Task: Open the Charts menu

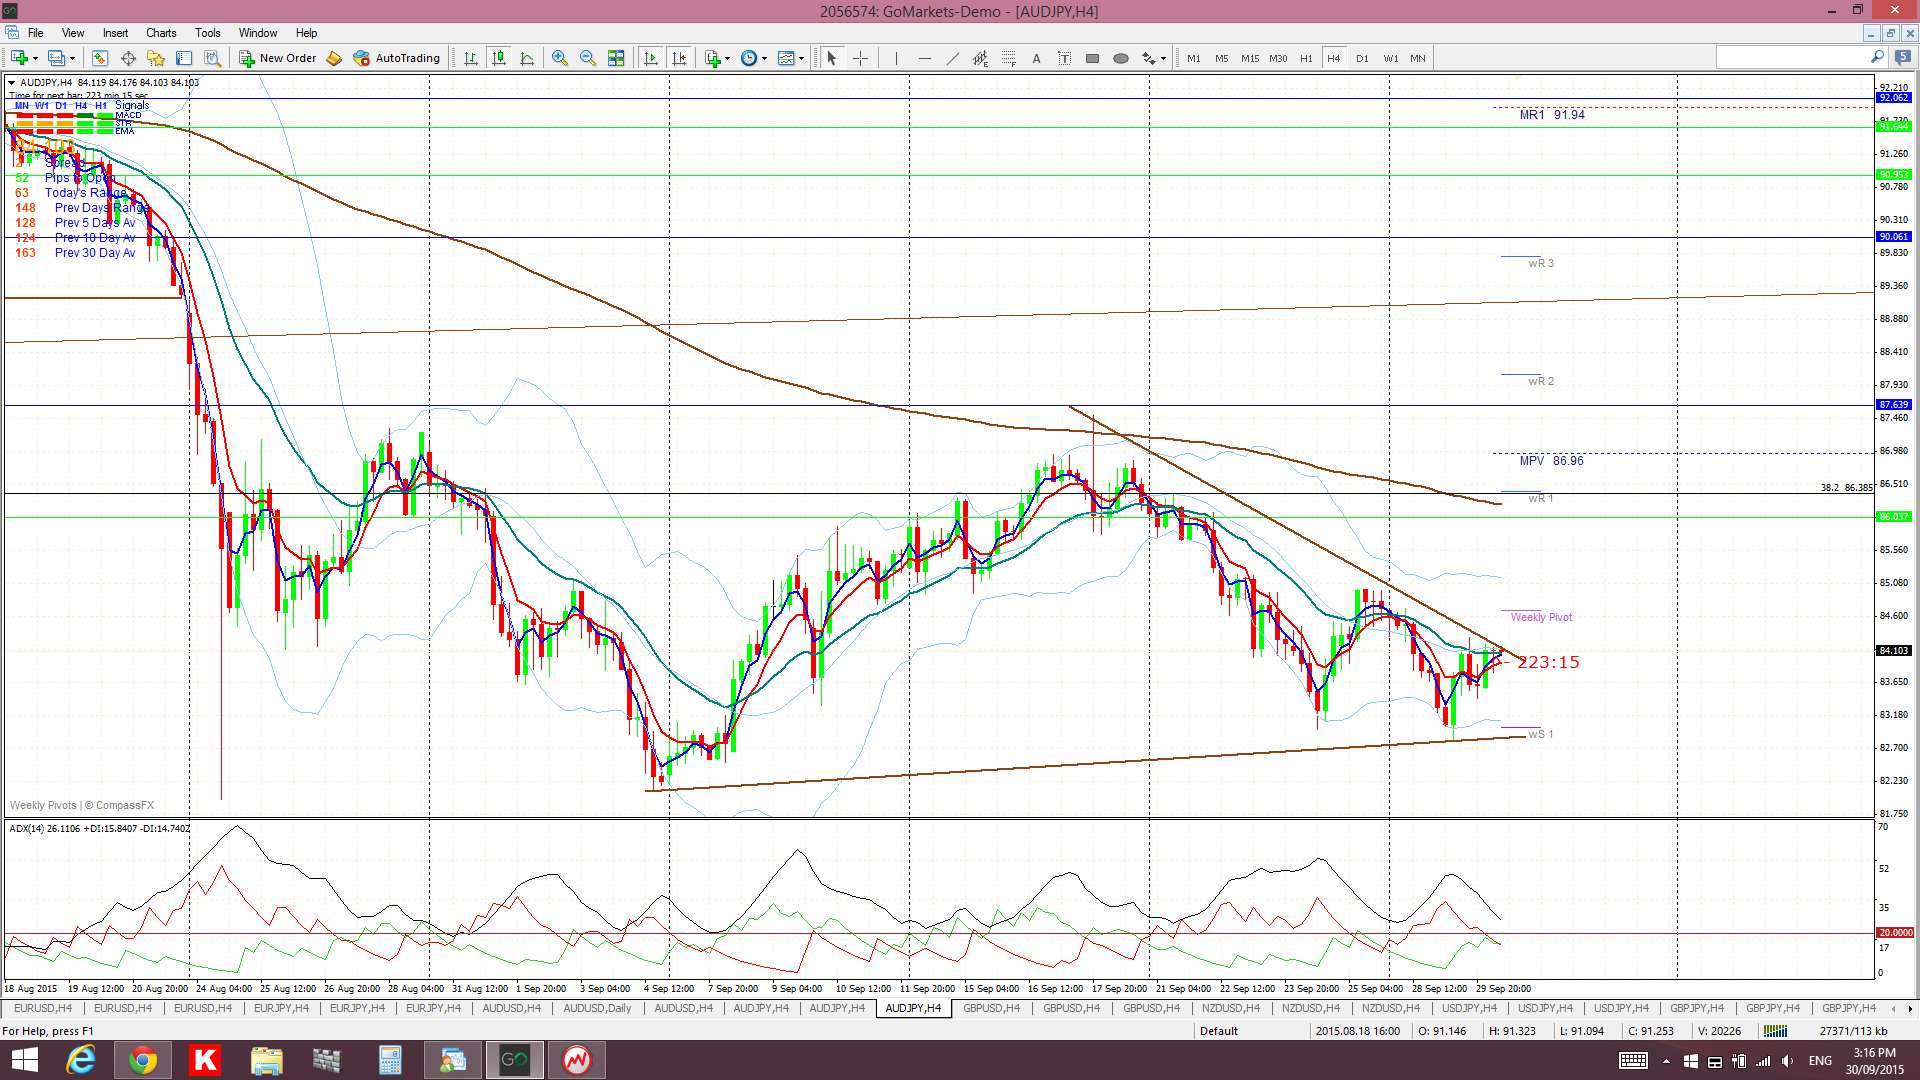Action: [x=161, y=33]
